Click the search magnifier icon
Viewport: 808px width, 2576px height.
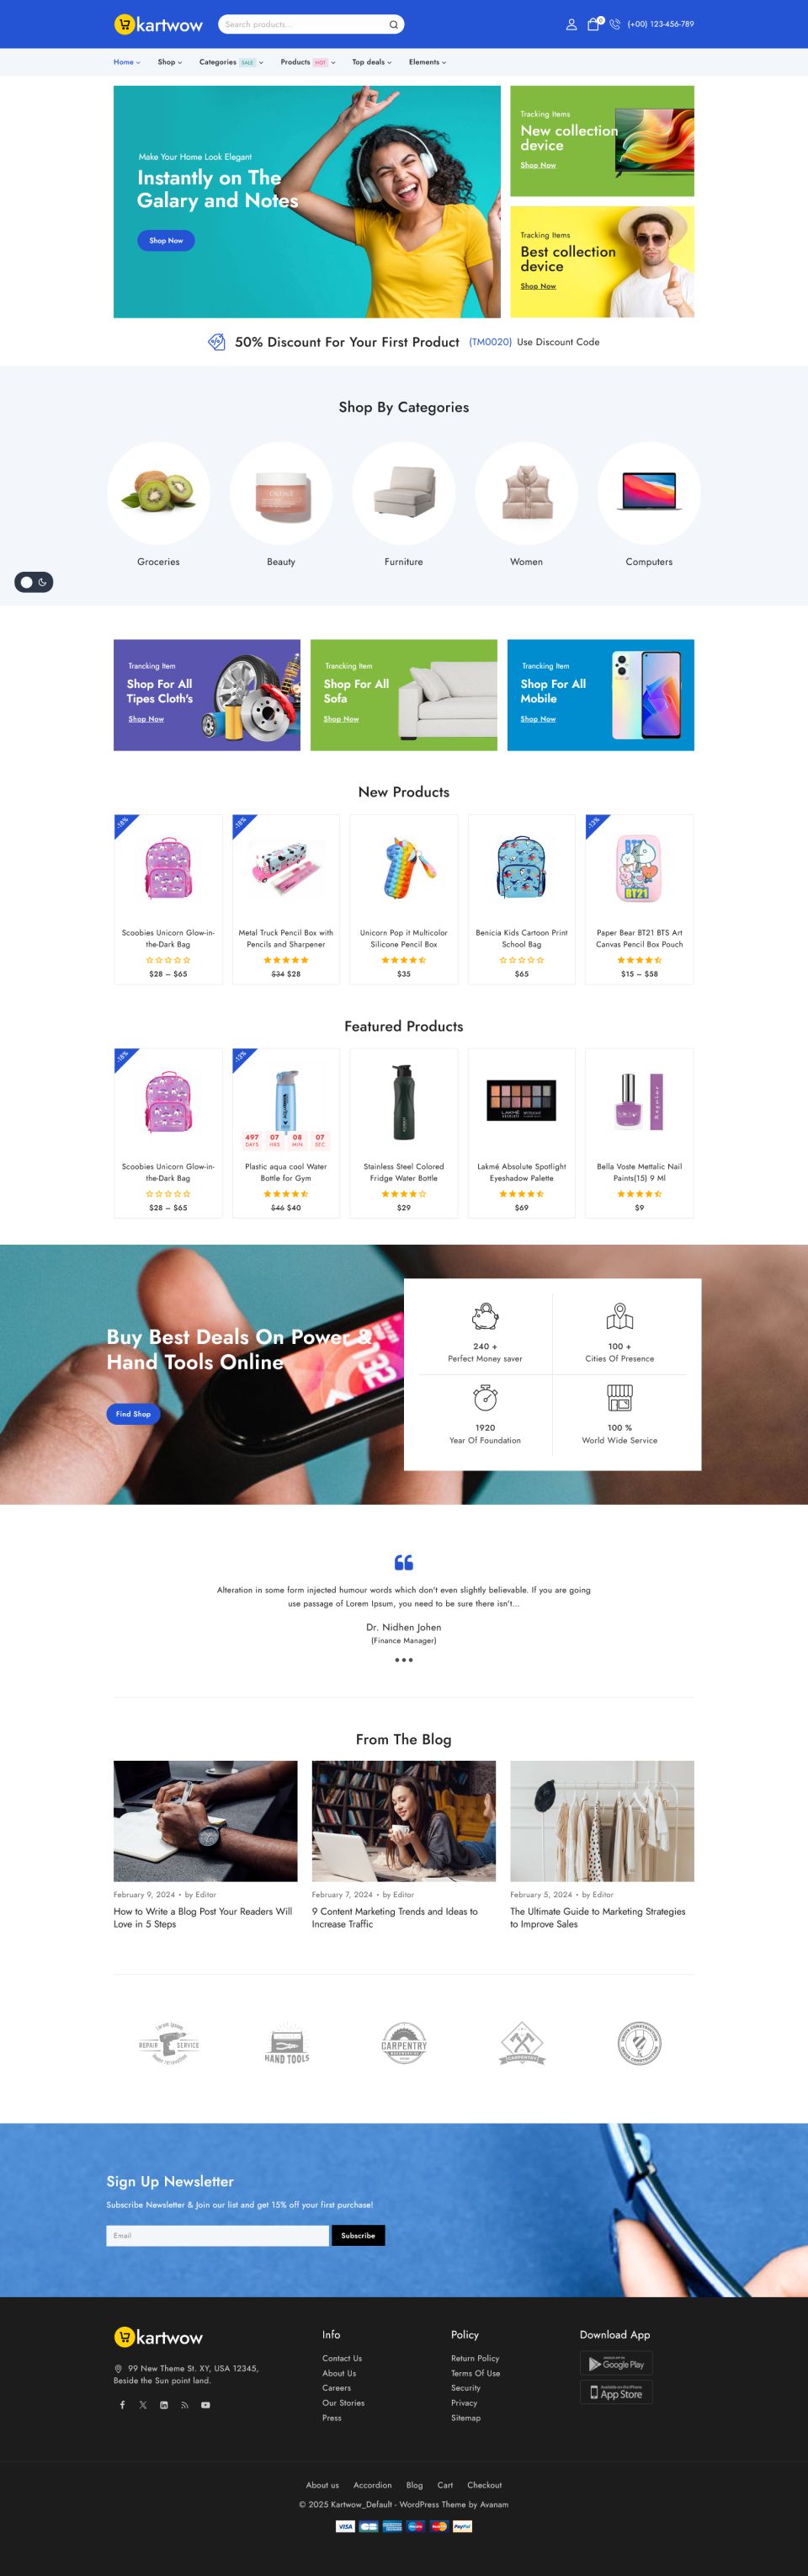click(393, 24)
